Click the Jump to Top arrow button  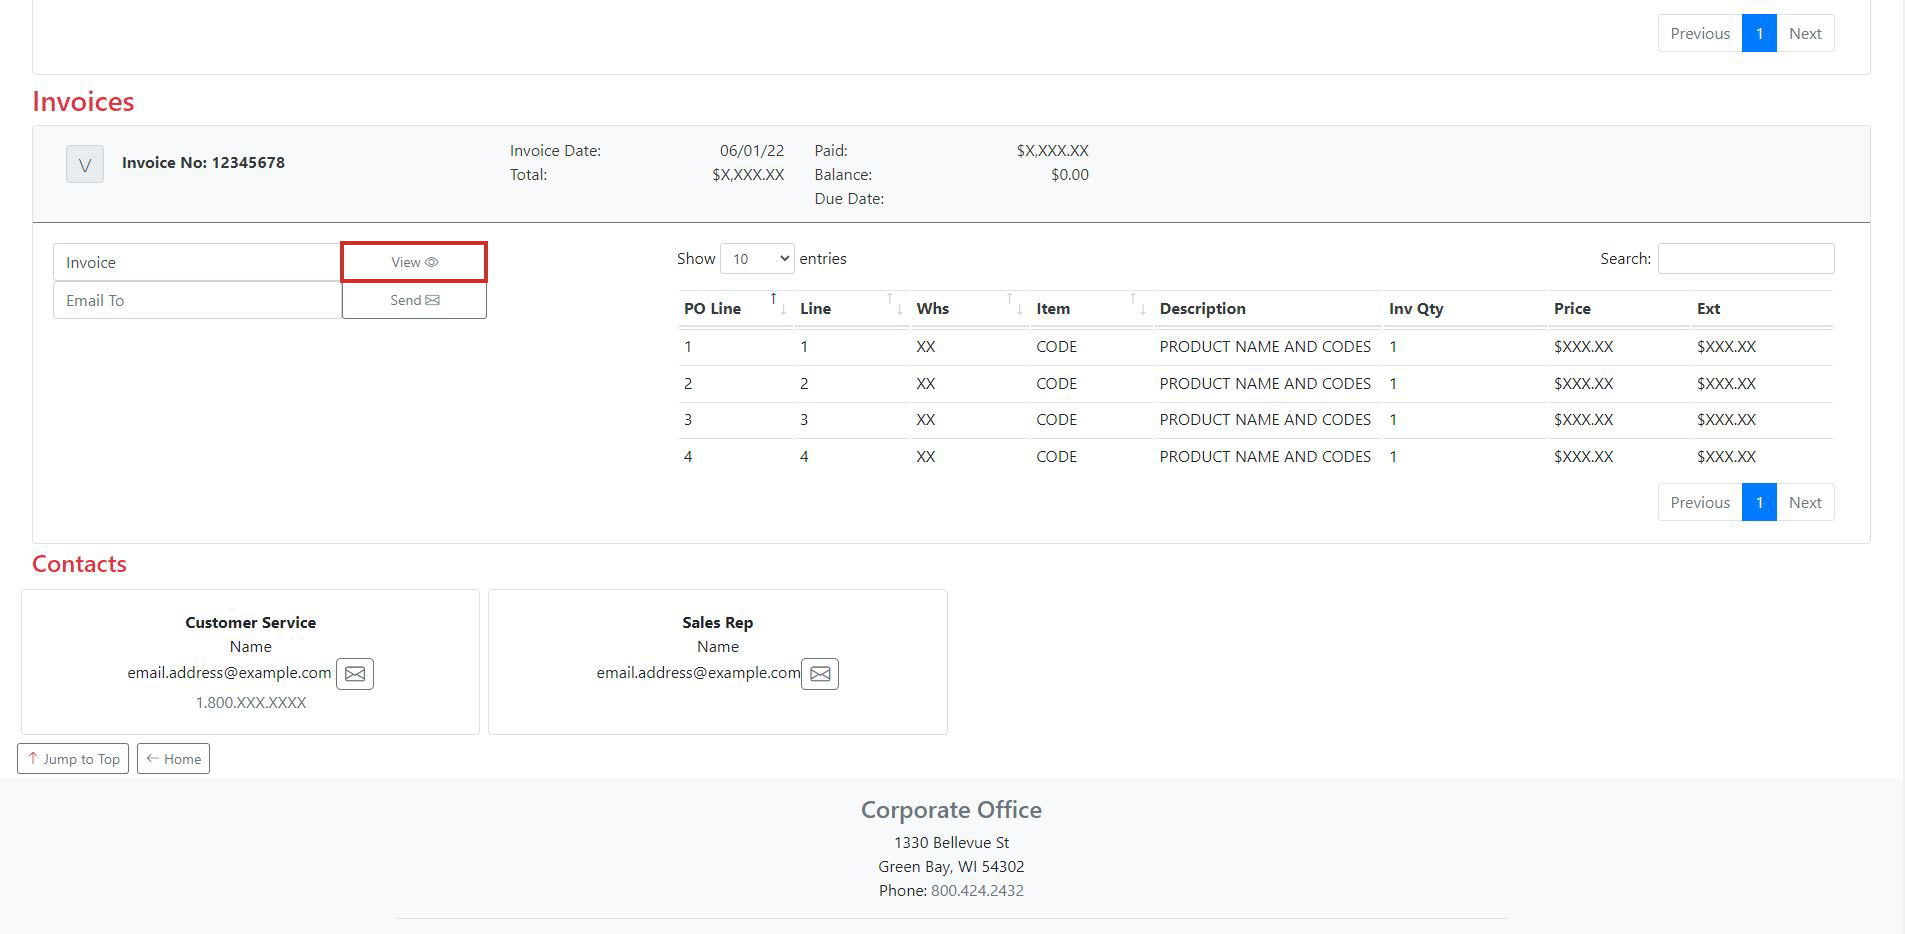[72, 758]
